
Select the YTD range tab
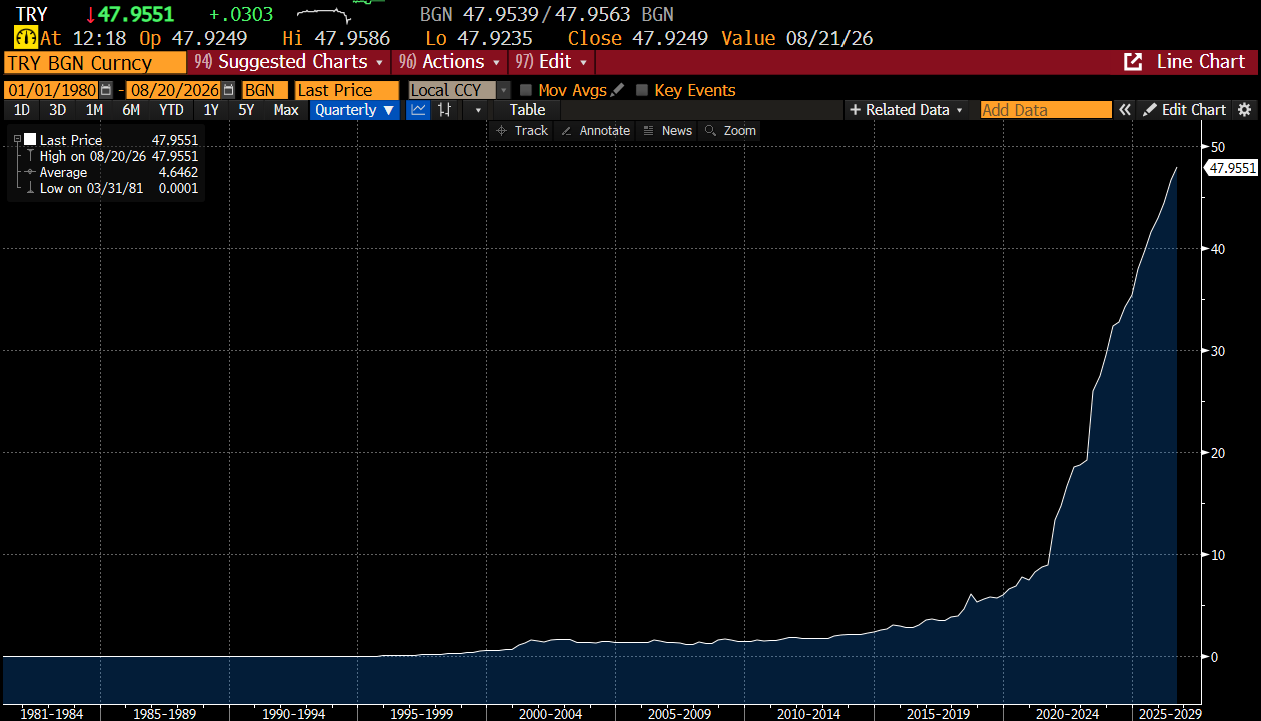tap(171, 110)
